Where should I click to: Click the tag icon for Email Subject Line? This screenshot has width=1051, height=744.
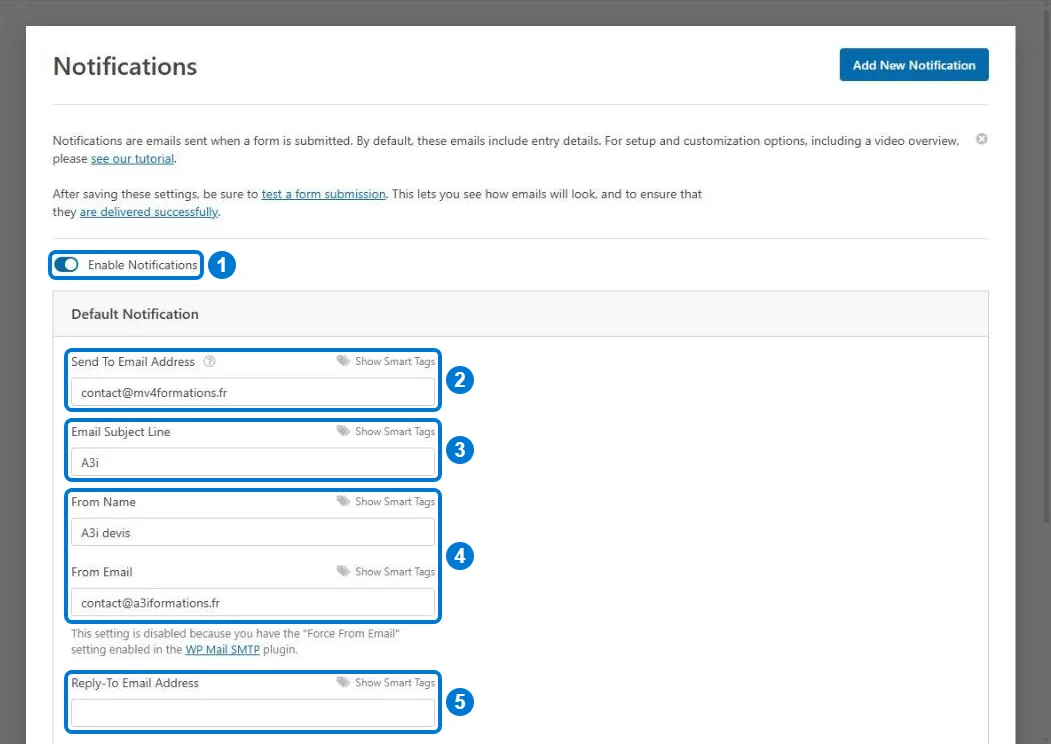click(343, 431)
